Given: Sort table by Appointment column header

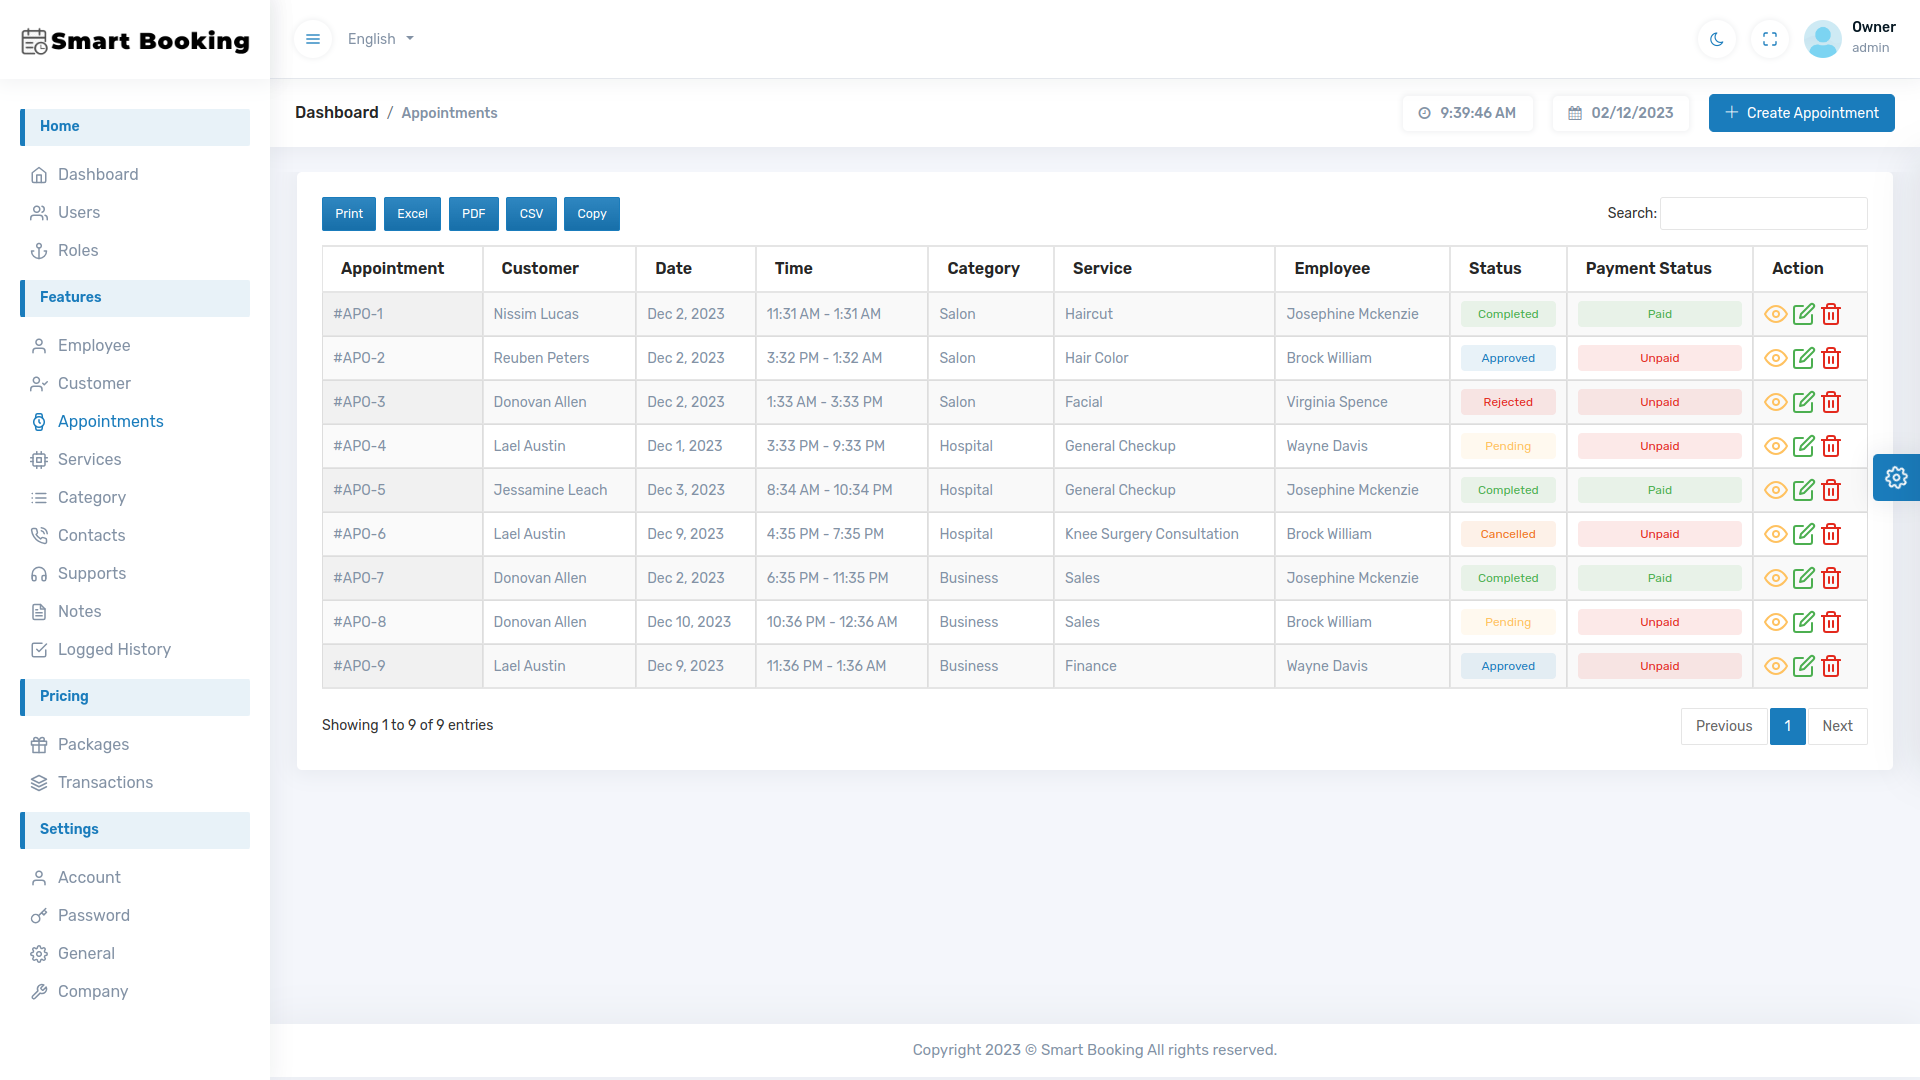Looking at the screenshot, I should (x=393, y=268).
